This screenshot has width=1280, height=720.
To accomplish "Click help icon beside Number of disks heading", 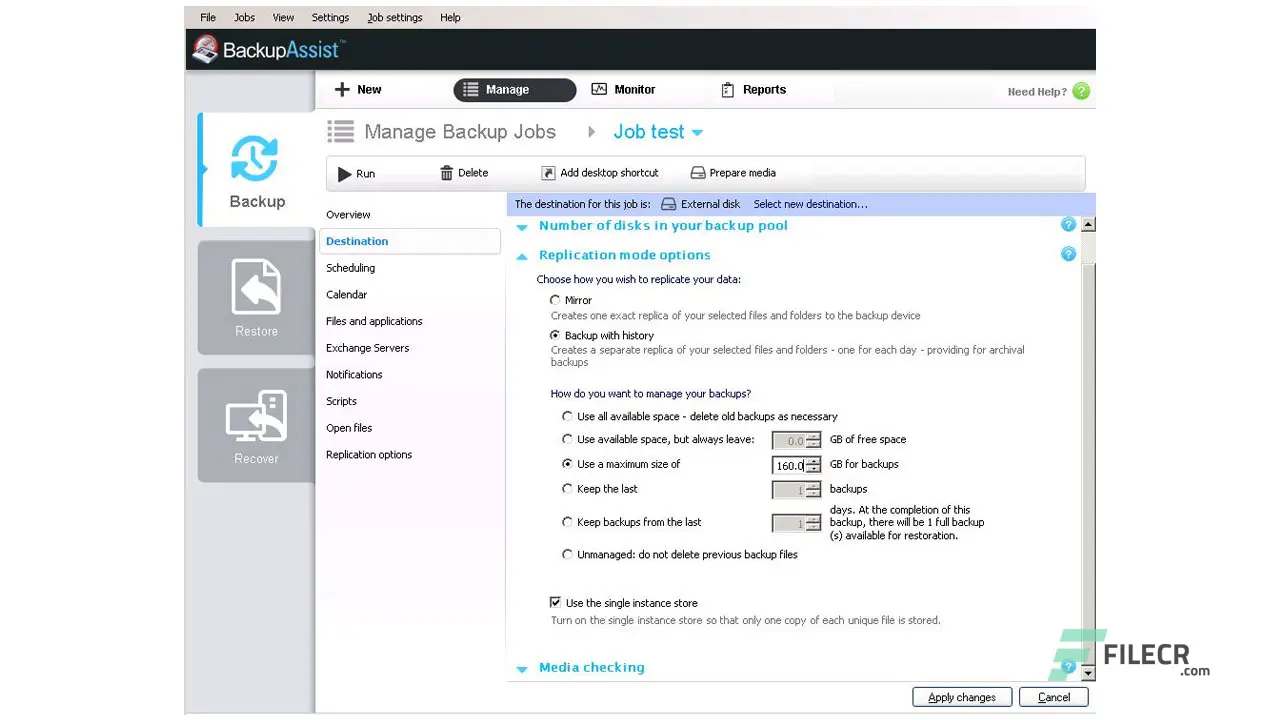I will (1068, 225).
